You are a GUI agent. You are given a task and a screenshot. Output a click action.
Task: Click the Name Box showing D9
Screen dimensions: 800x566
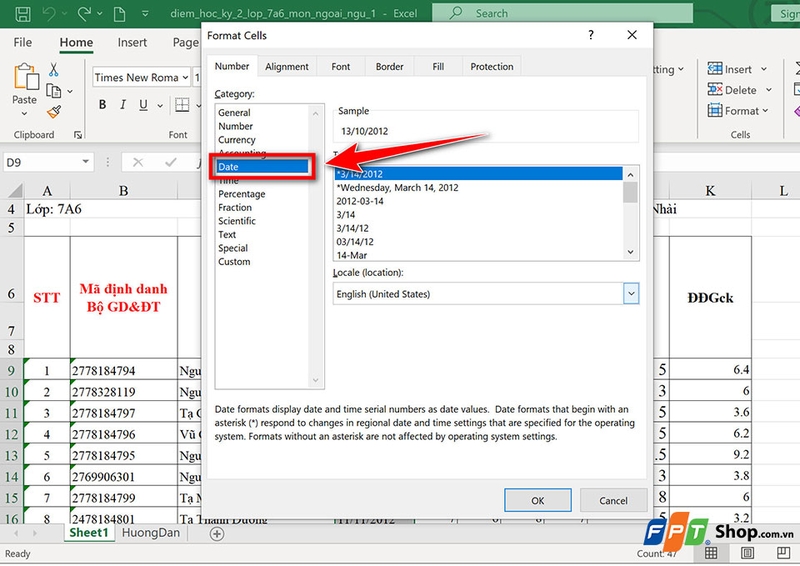[x=41, y=162]
